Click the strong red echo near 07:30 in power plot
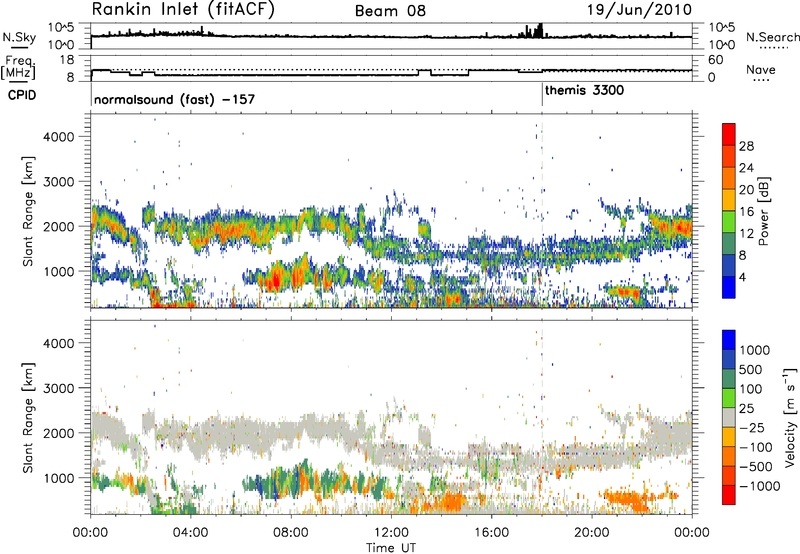Viewport: 800px width, 554px height. (276, 280)
